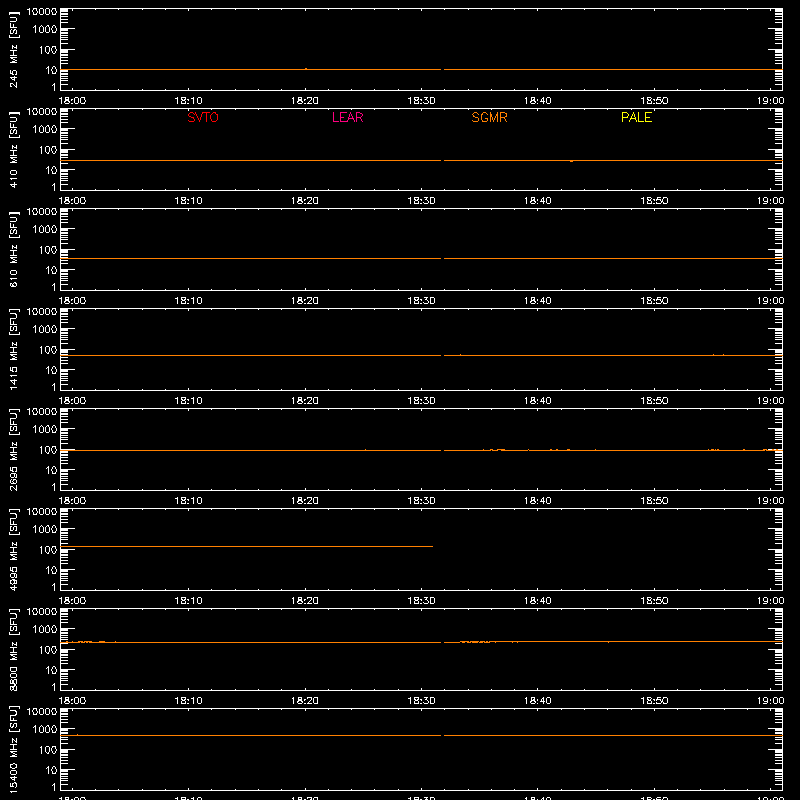Click the SGMR station label
This screenshot has height=800, width=800.
[x=489, y=117]
